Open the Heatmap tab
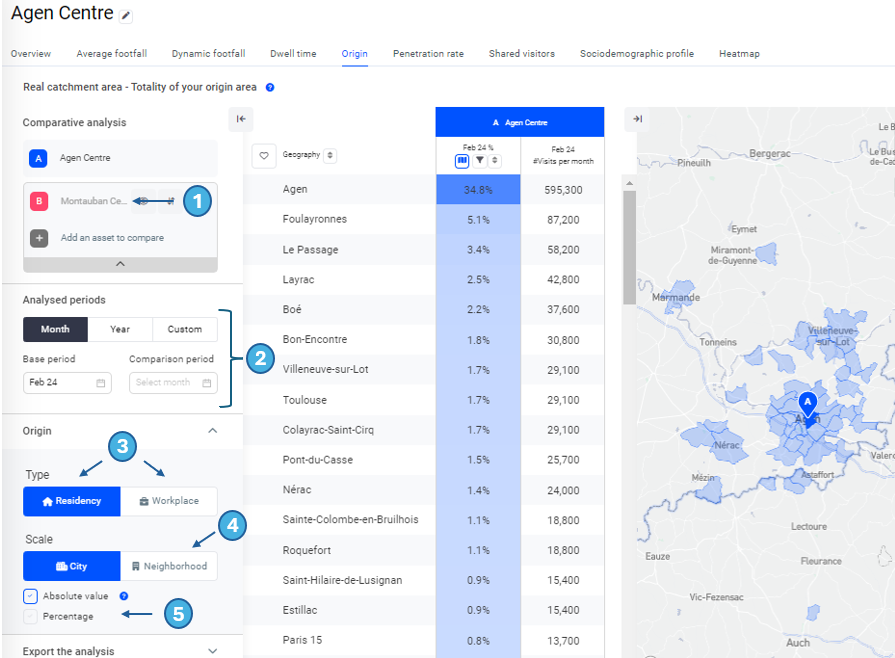 click(739, 54)
